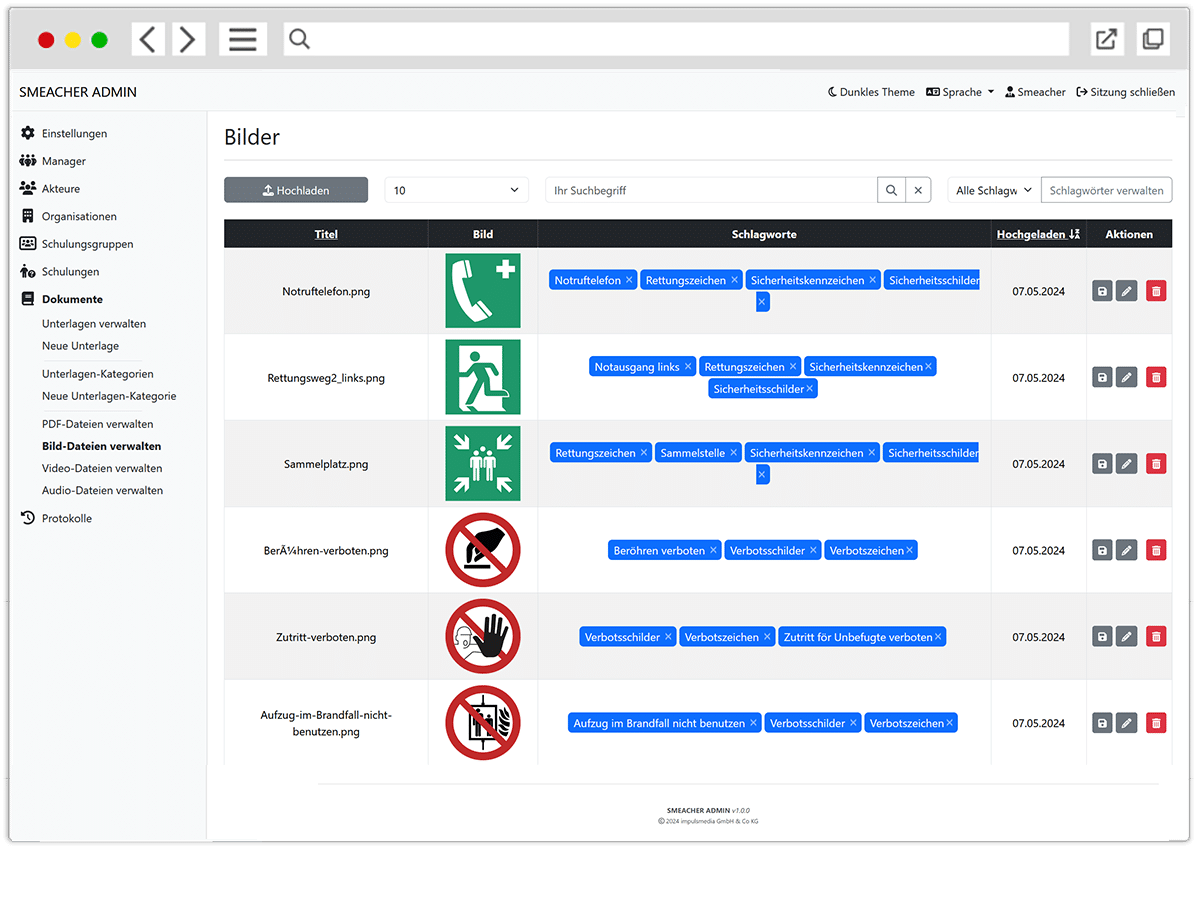The image size is (1200, 900).
Task: Sort table by Hochgeladen column
Action: click(1038, 234)
